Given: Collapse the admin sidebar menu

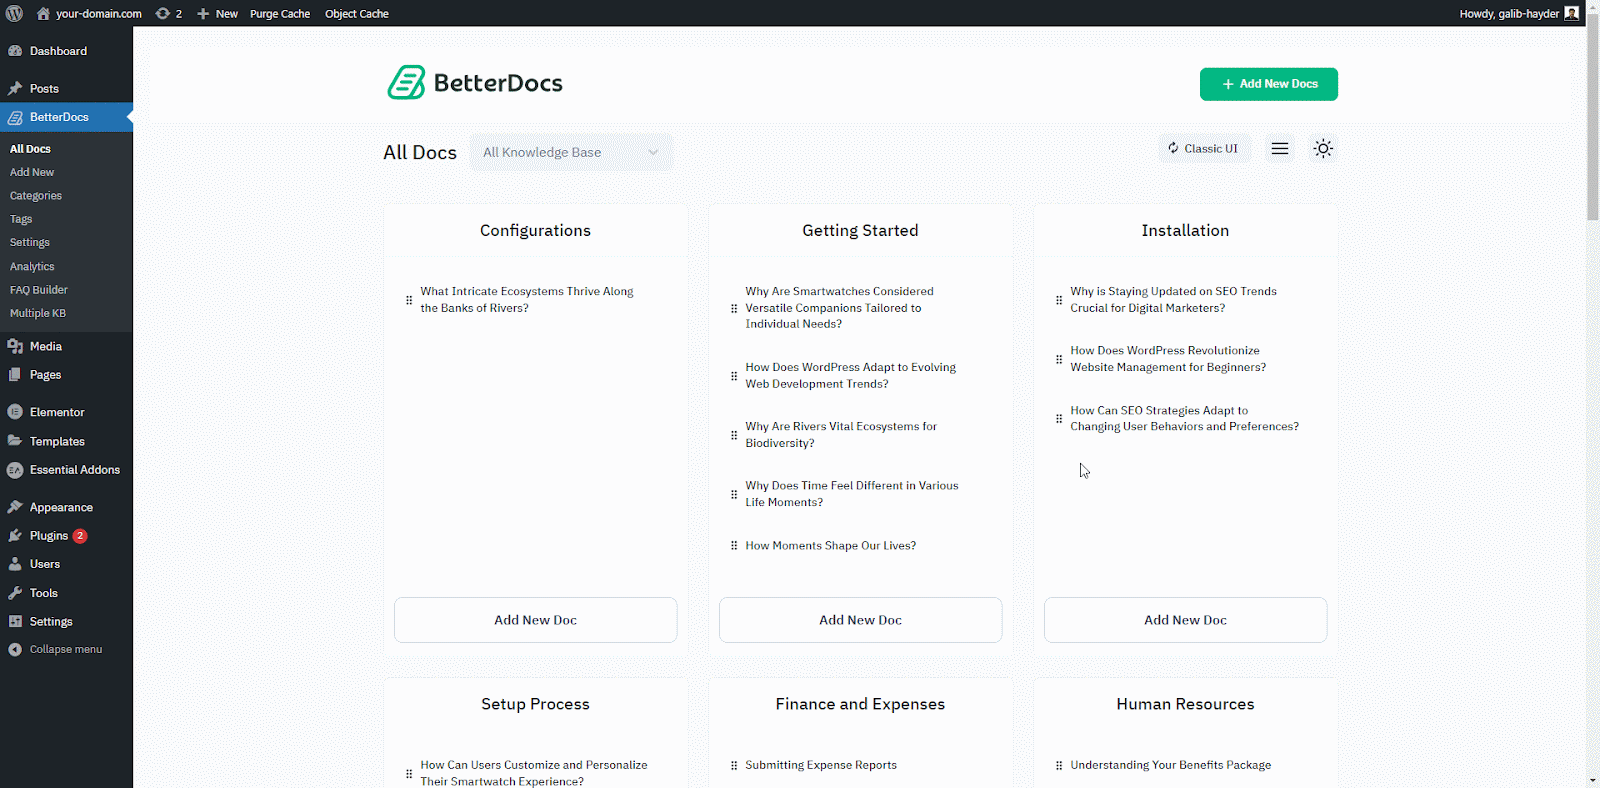Looking at the screenshot, I should (x=55, y=650).
